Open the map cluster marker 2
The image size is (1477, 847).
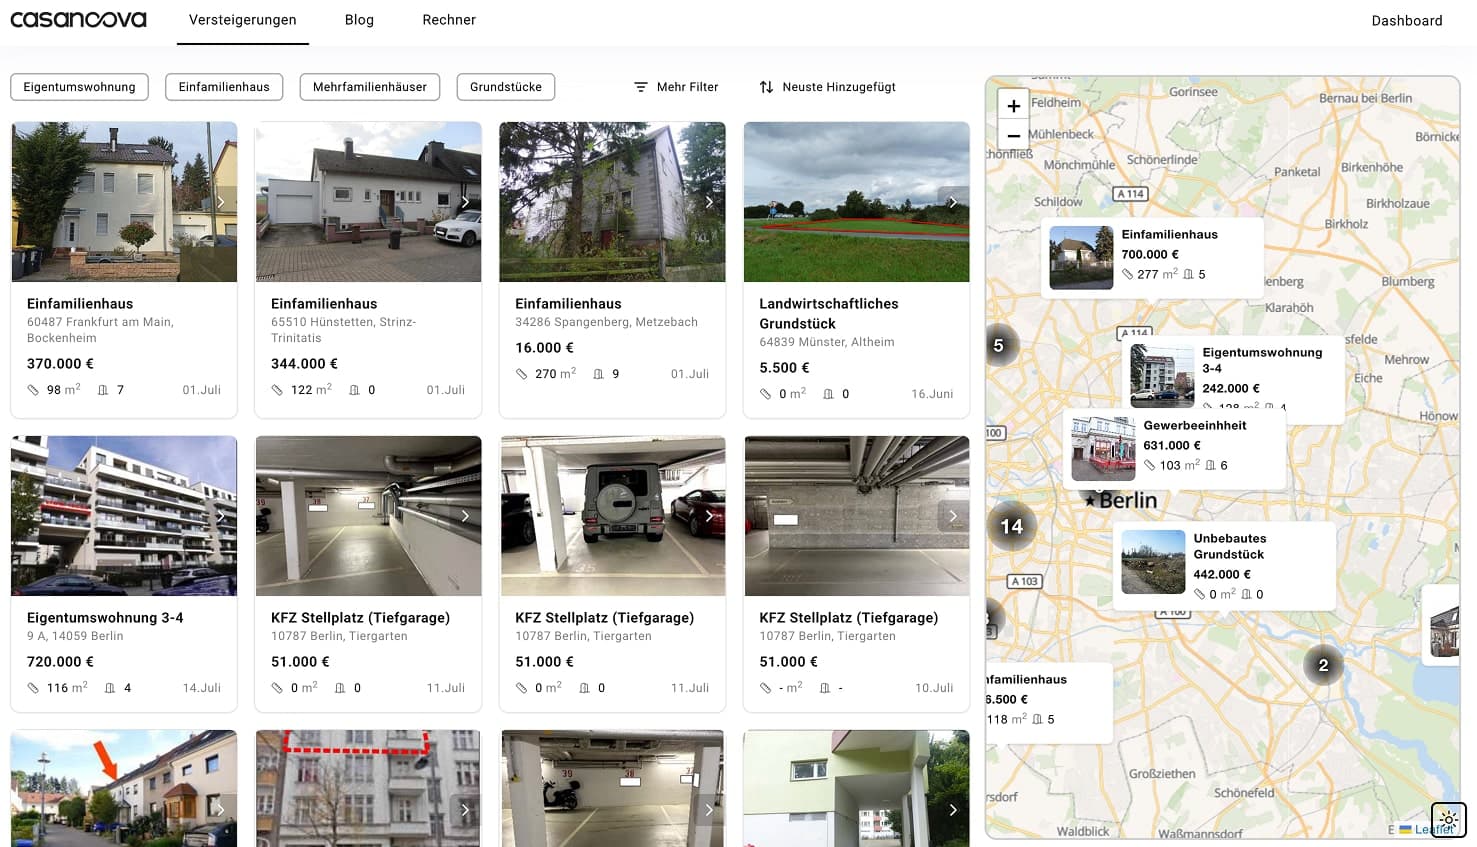[1323, 665]
